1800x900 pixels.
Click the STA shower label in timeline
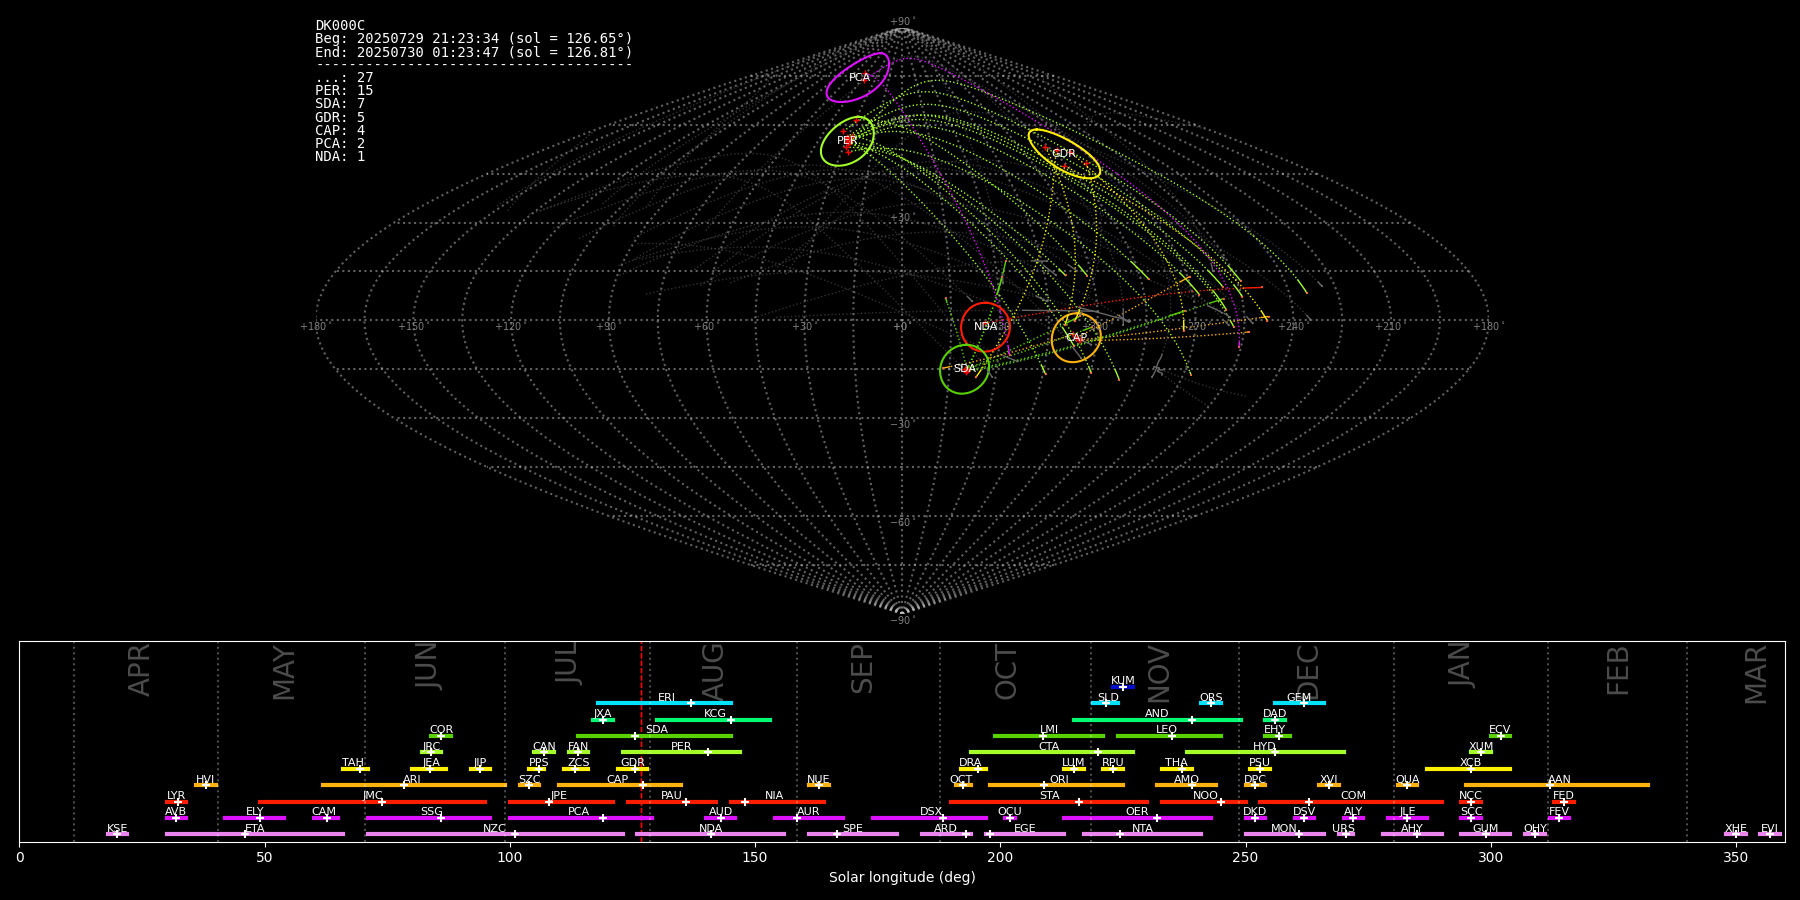click(x=1050, y=796)
